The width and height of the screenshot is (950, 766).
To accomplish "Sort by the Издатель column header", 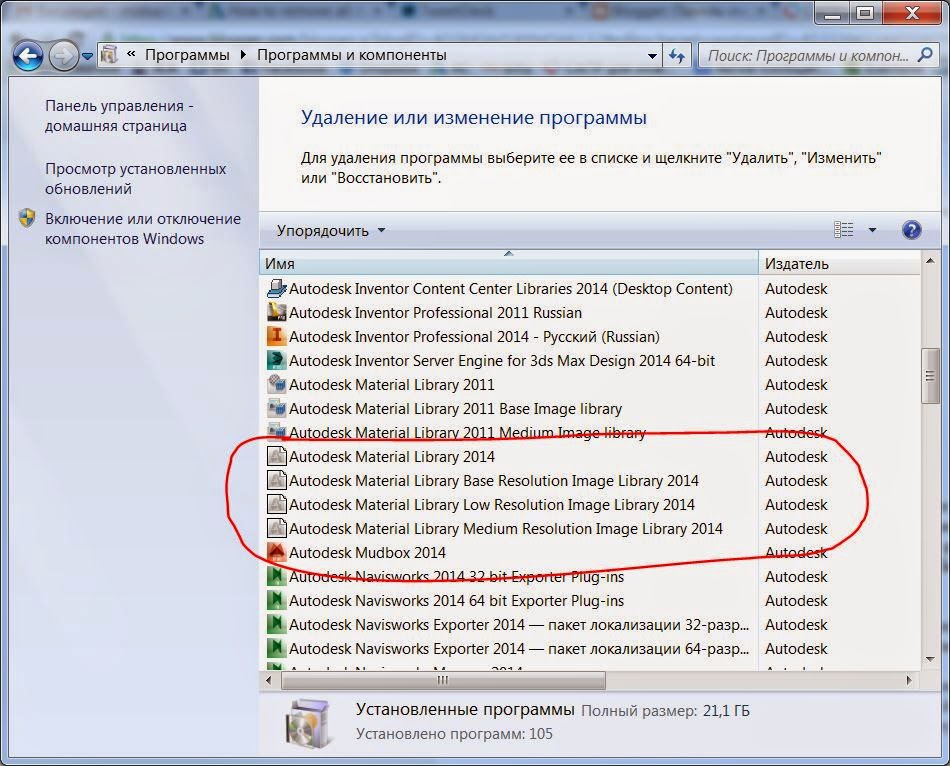I will coord(839,264).
